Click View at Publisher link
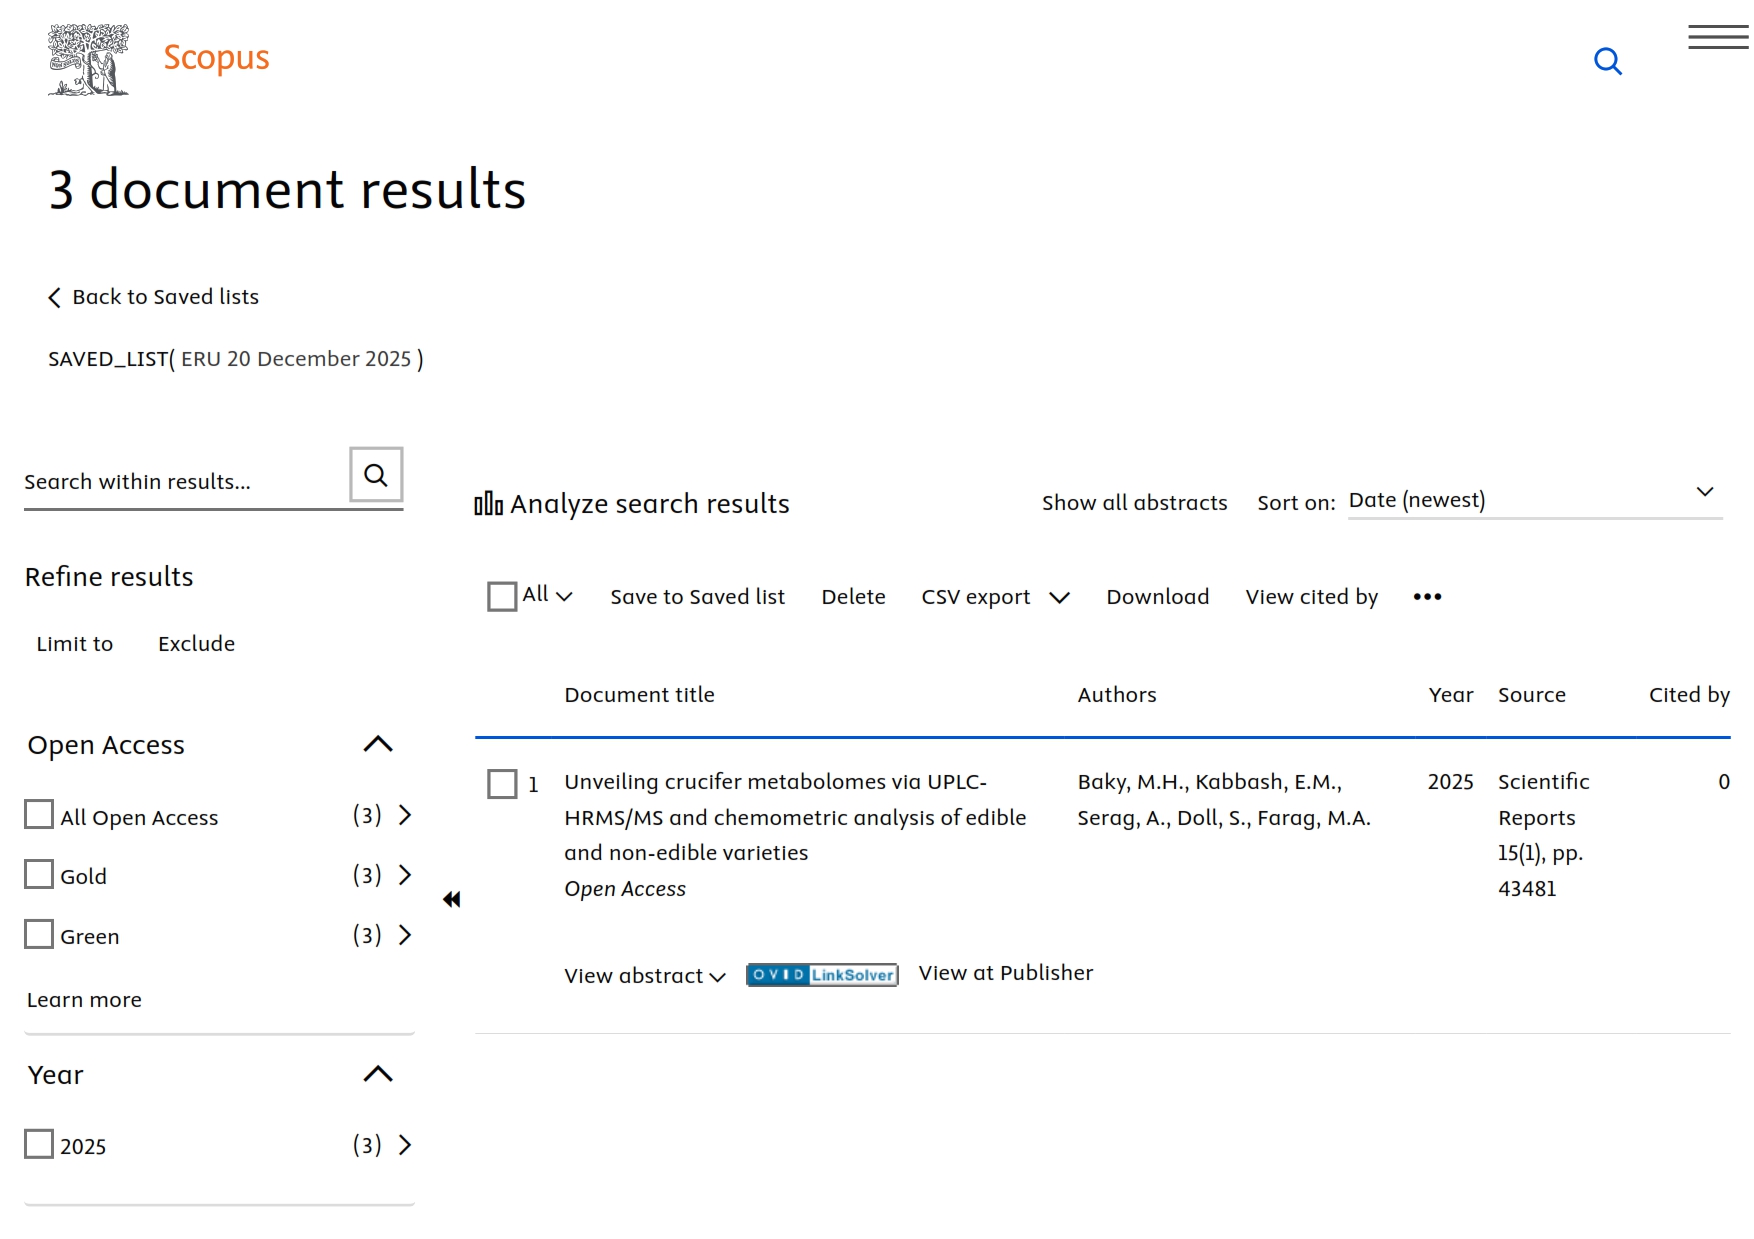The image size is (1754, 1239). point(1005,973)
